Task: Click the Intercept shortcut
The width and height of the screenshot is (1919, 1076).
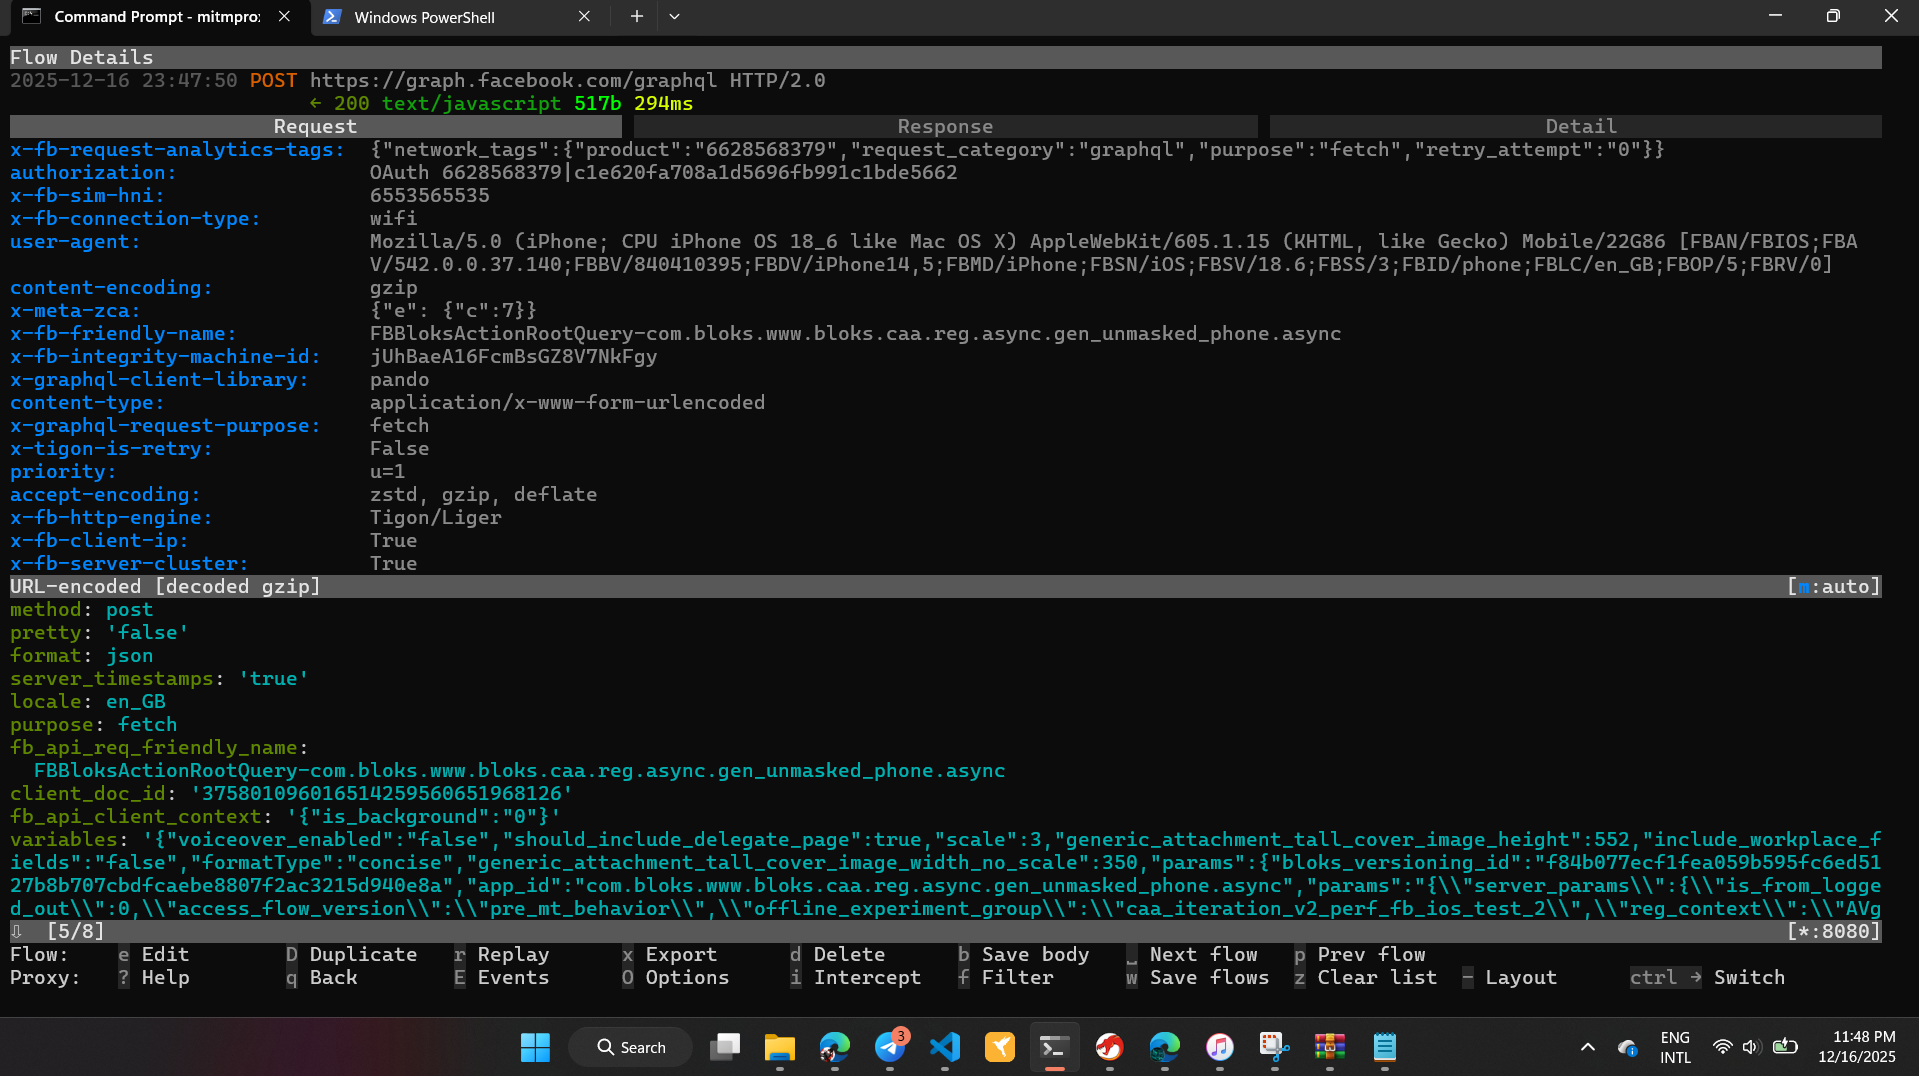Action: coord(856,977)
